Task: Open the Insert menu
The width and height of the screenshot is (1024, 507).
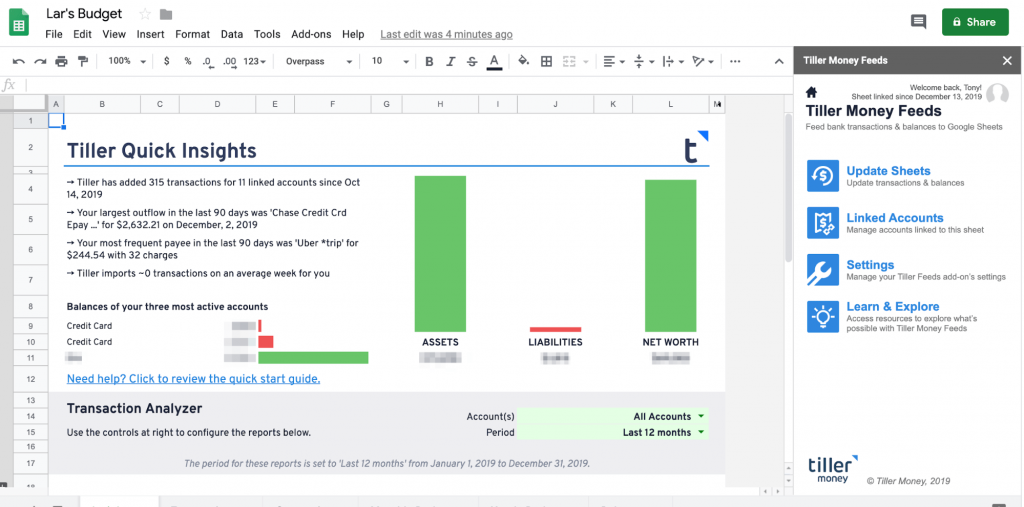Action: [x=150, y=34]
